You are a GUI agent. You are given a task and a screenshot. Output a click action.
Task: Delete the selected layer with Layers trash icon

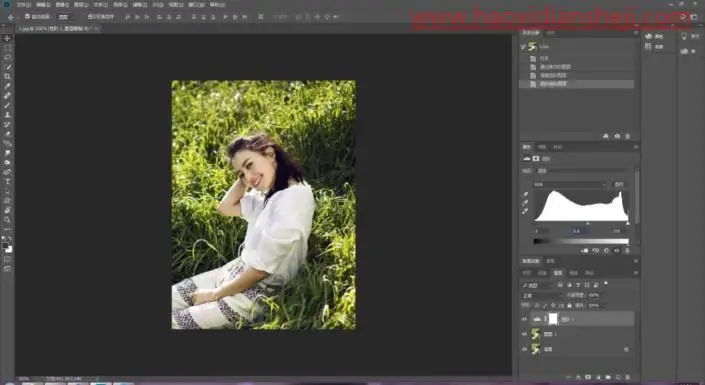[x=628, y=377]
